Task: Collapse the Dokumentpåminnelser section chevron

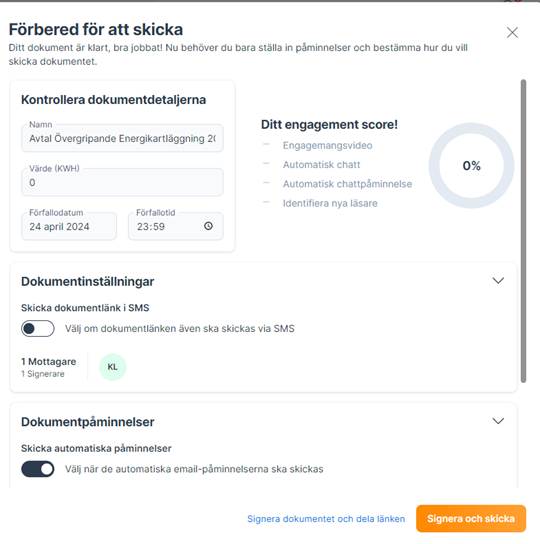Action: pos(498,421)
